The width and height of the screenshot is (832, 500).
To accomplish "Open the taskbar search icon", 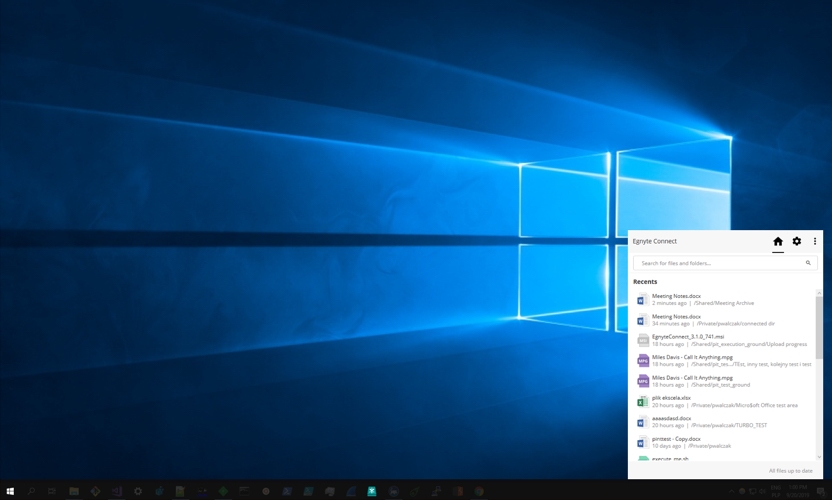I will pos(32,491).
